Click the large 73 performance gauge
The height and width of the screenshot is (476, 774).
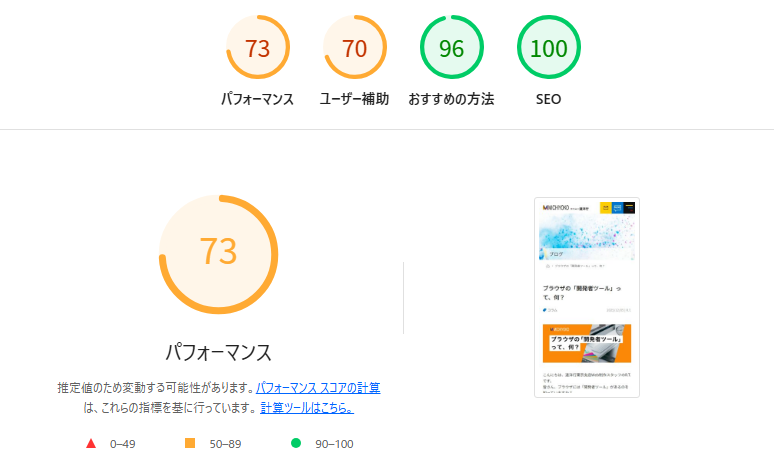point(218,251)
